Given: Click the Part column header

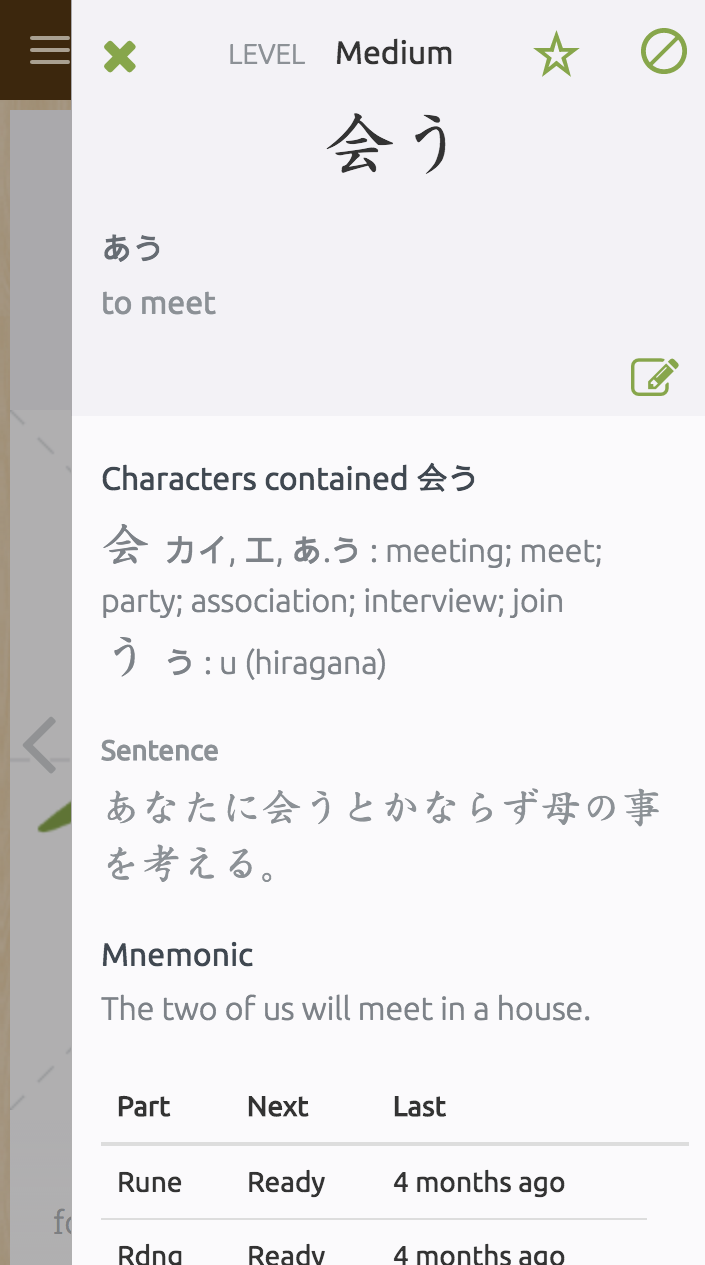Looking at the screenshot, I should click(144, 1106).
